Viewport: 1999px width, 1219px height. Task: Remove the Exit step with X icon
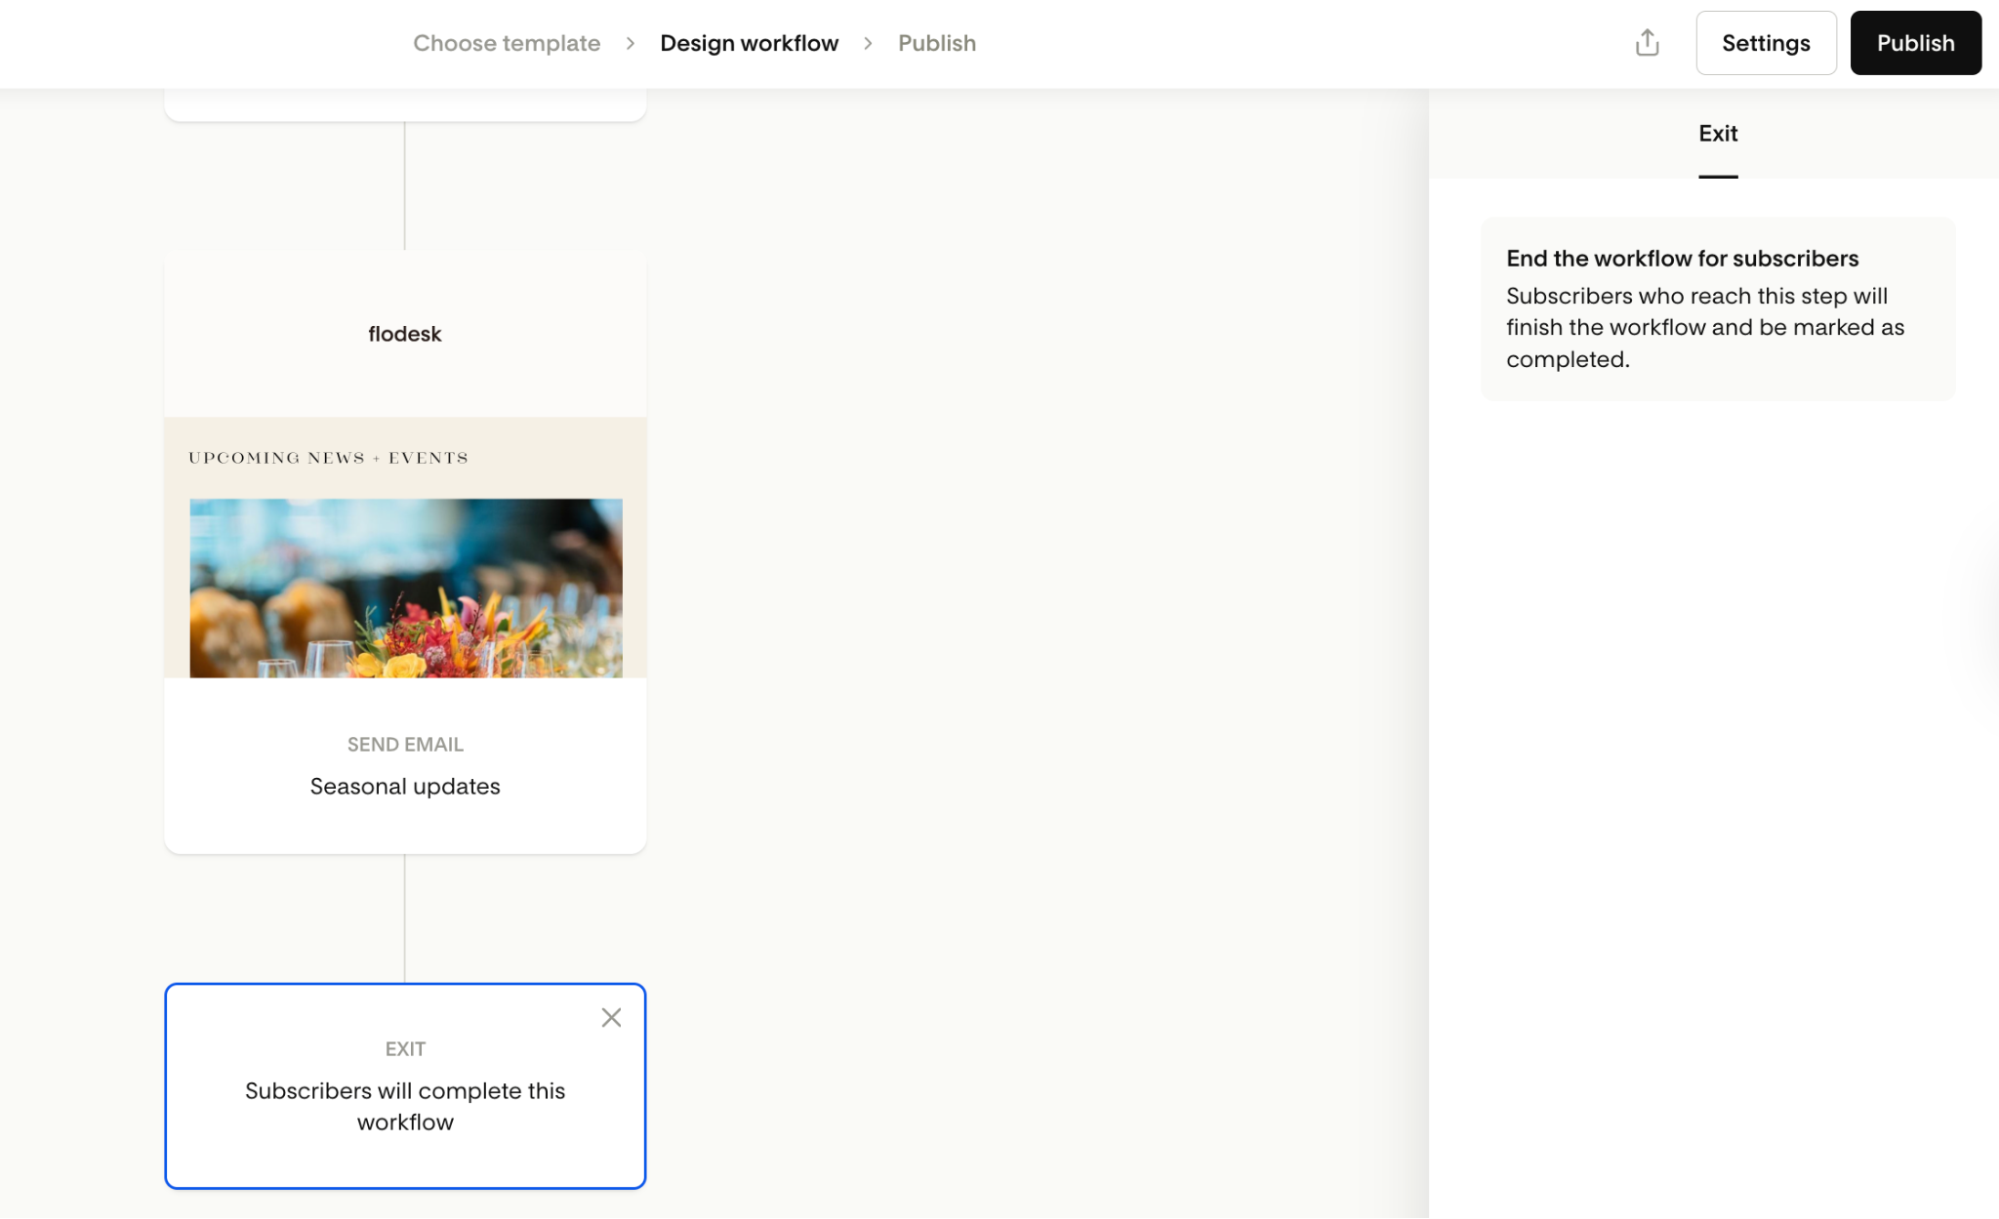point(611,1017)
